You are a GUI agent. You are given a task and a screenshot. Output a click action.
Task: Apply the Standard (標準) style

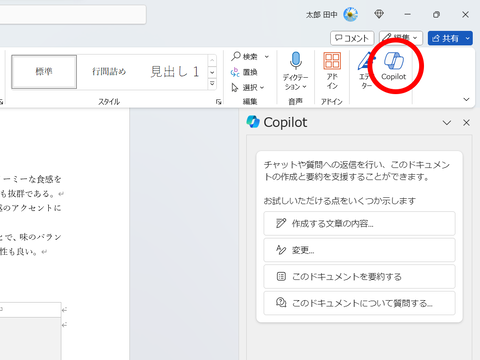44,72
